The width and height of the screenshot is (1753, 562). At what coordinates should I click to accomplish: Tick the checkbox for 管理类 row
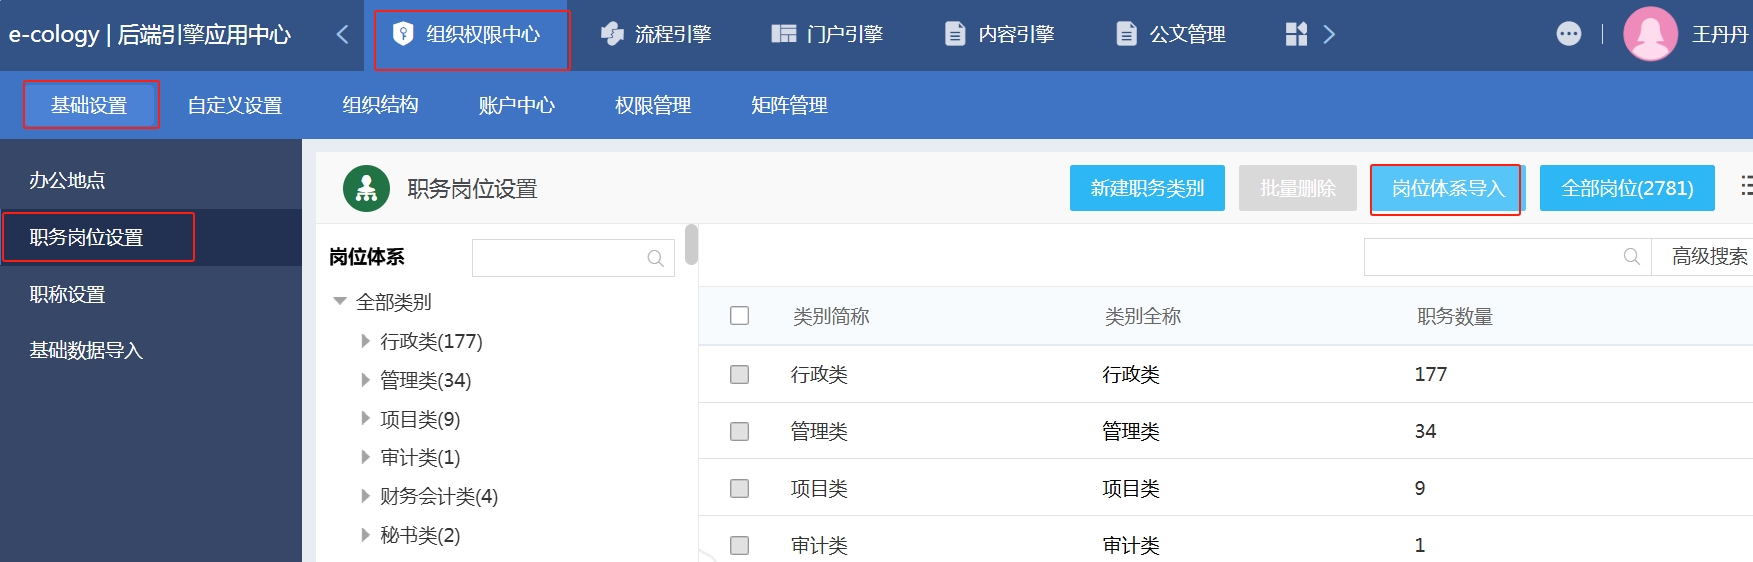(740, 431)
